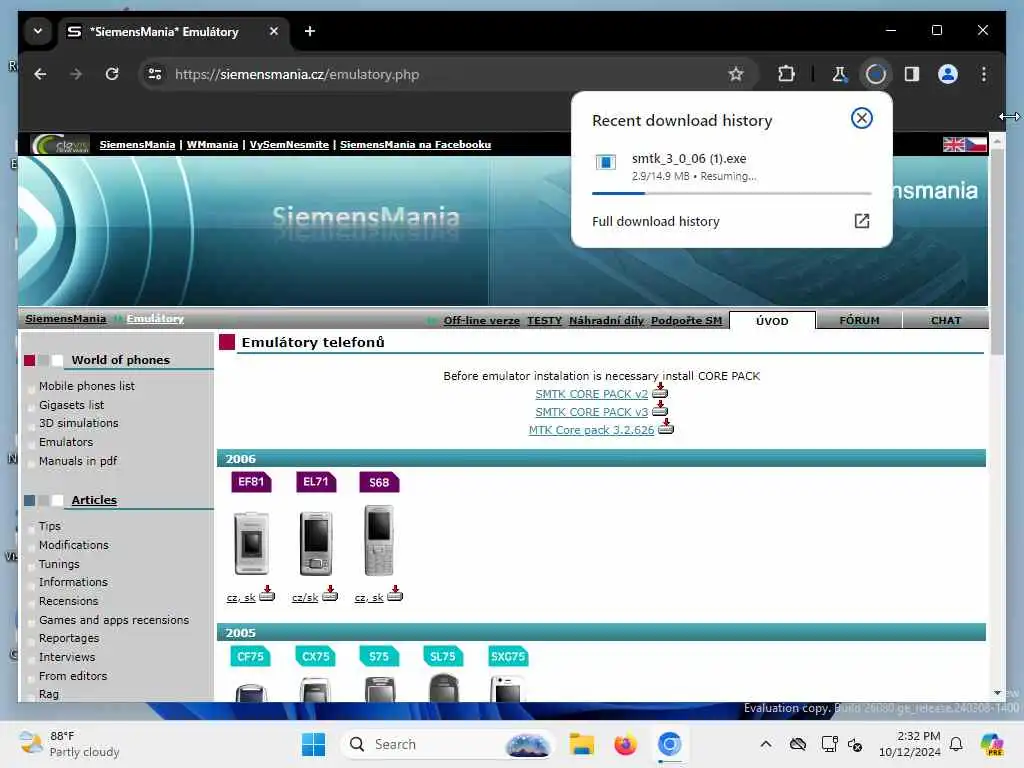Image resolution: width=1024 pixels, height=768 pixels.
Task: Show hidden system tray icons
Action: [765, 744]
